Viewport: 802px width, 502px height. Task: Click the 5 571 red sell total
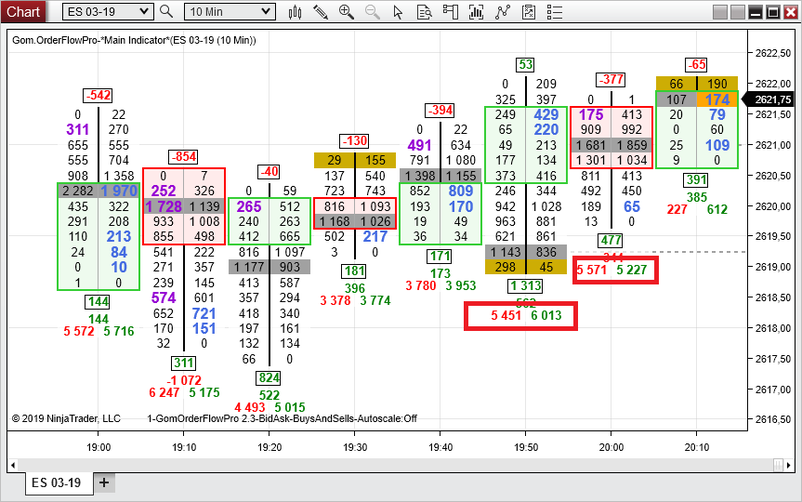point(591,270)
